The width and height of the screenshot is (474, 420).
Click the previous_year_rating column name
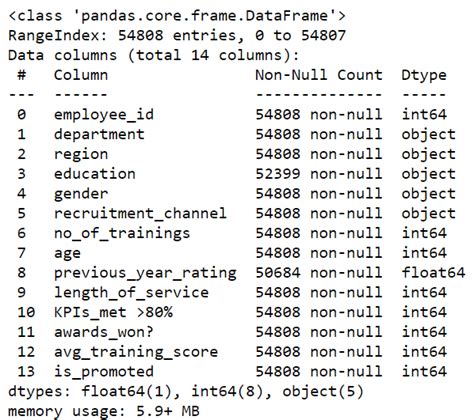tap(145, 273)
